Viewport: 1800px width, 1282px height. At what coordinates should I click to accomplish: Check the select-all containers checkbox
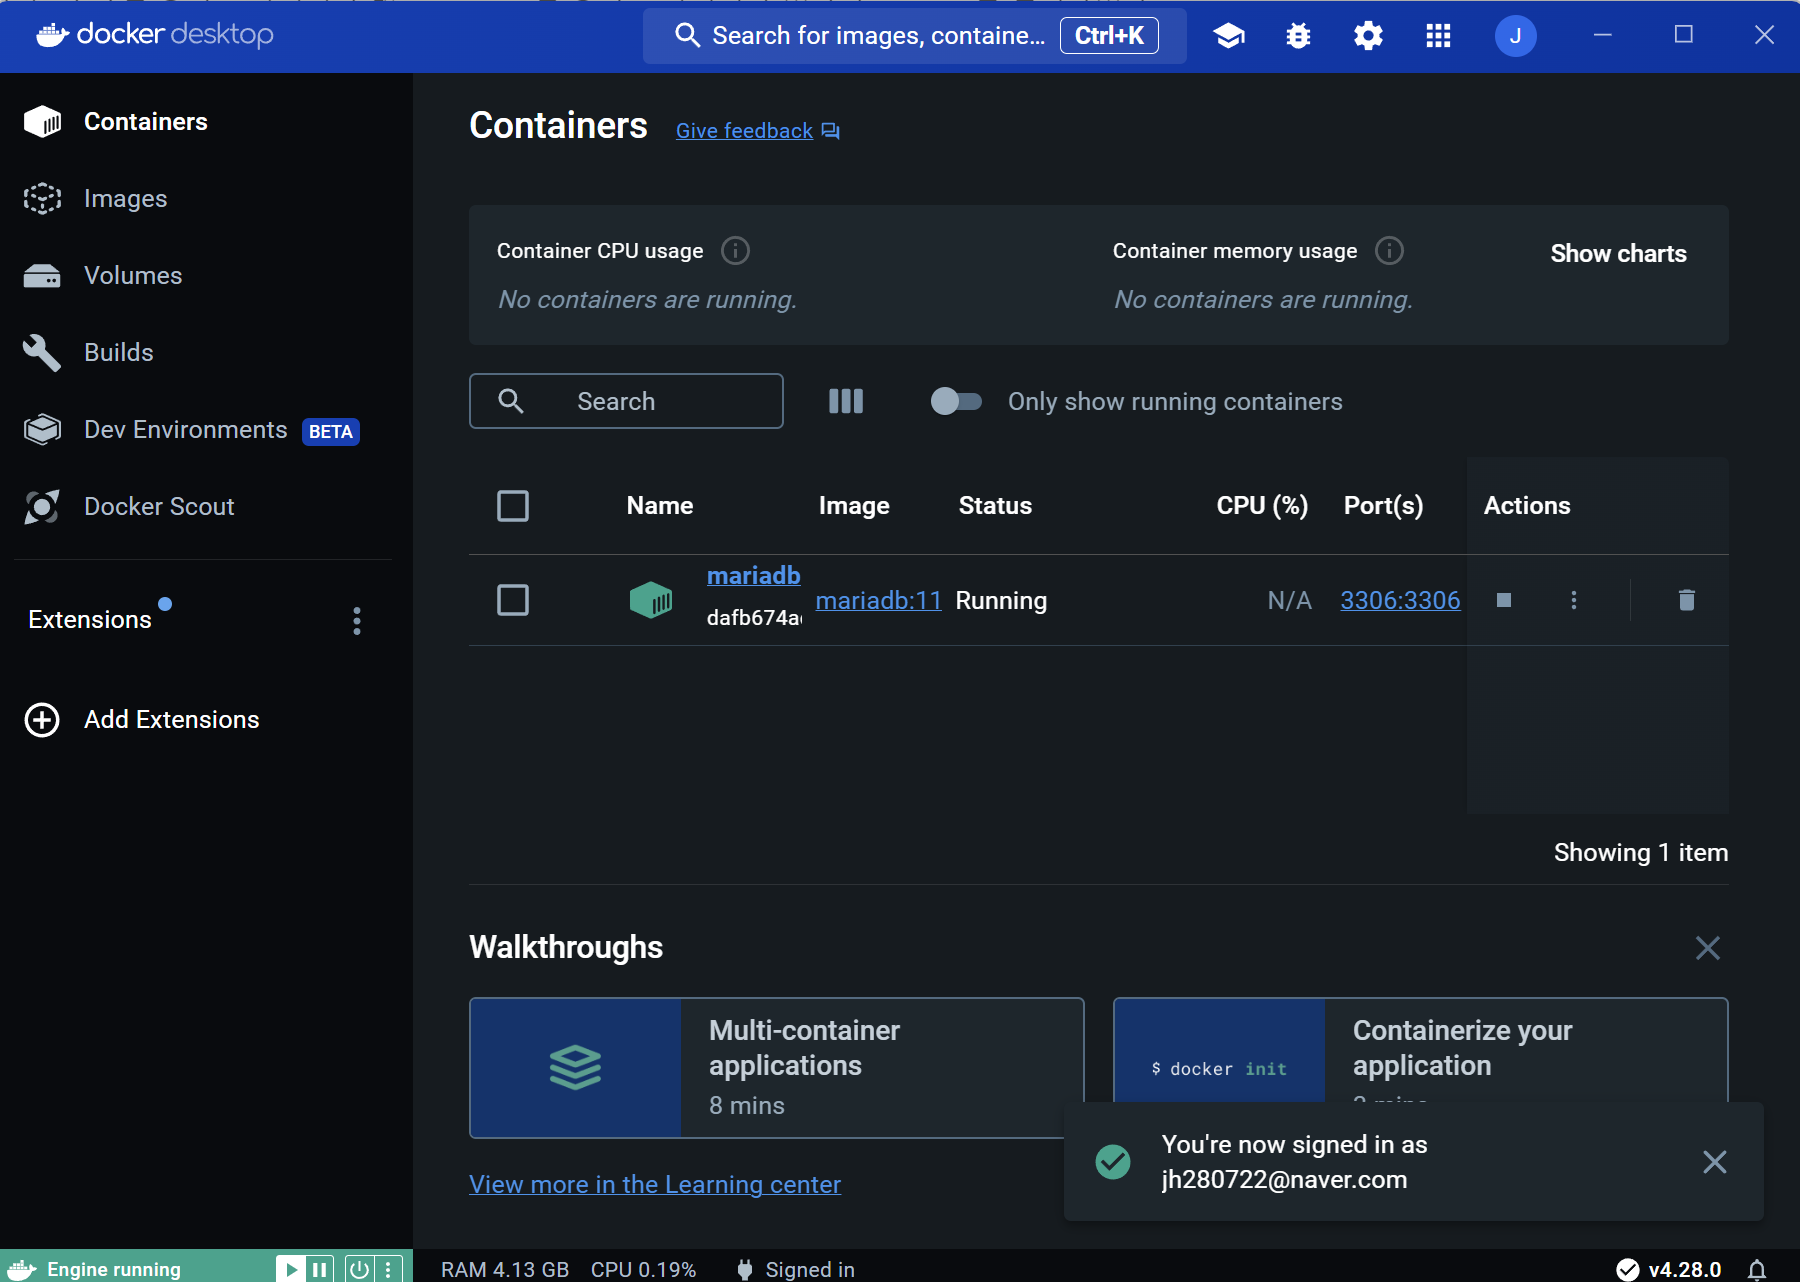click(x=513, y=506)
